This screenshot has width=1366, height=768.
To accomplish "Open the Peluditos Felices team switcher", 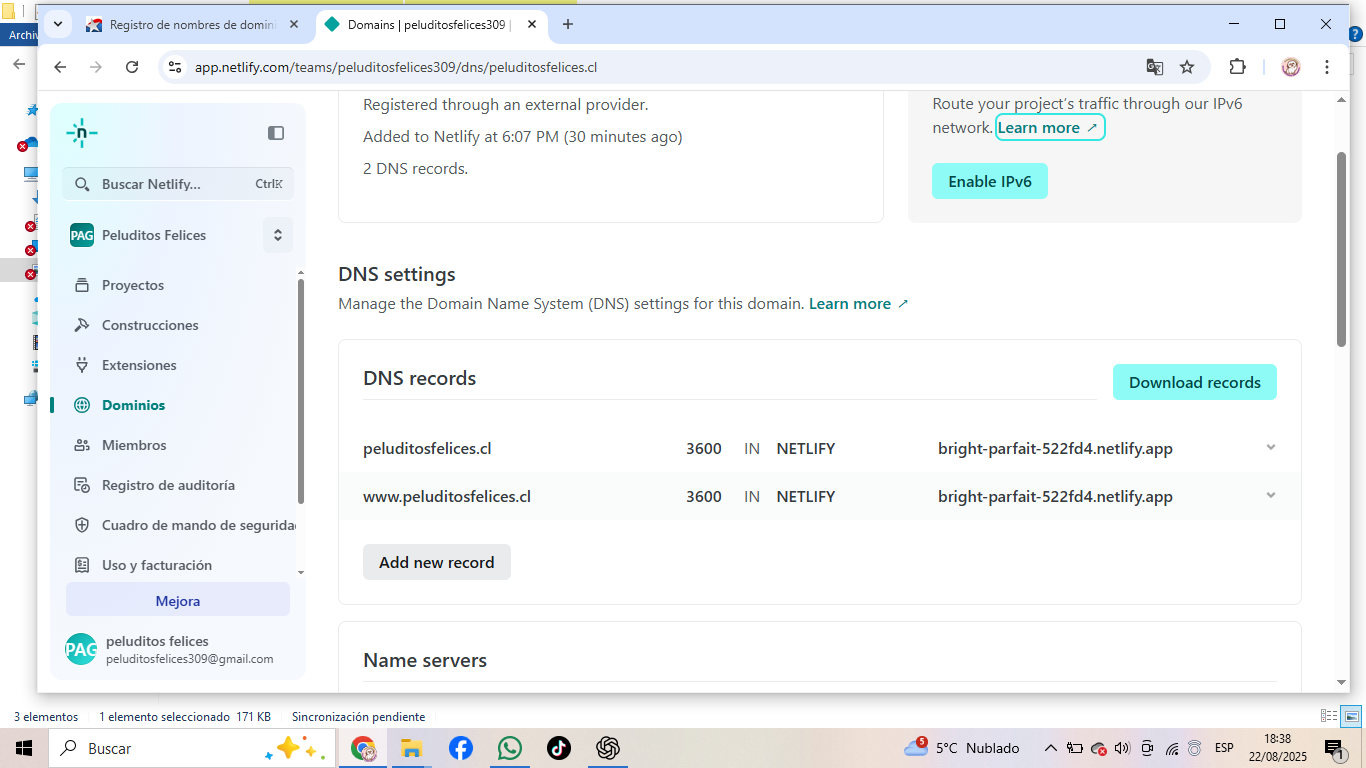I will click(x=278, y=235).
